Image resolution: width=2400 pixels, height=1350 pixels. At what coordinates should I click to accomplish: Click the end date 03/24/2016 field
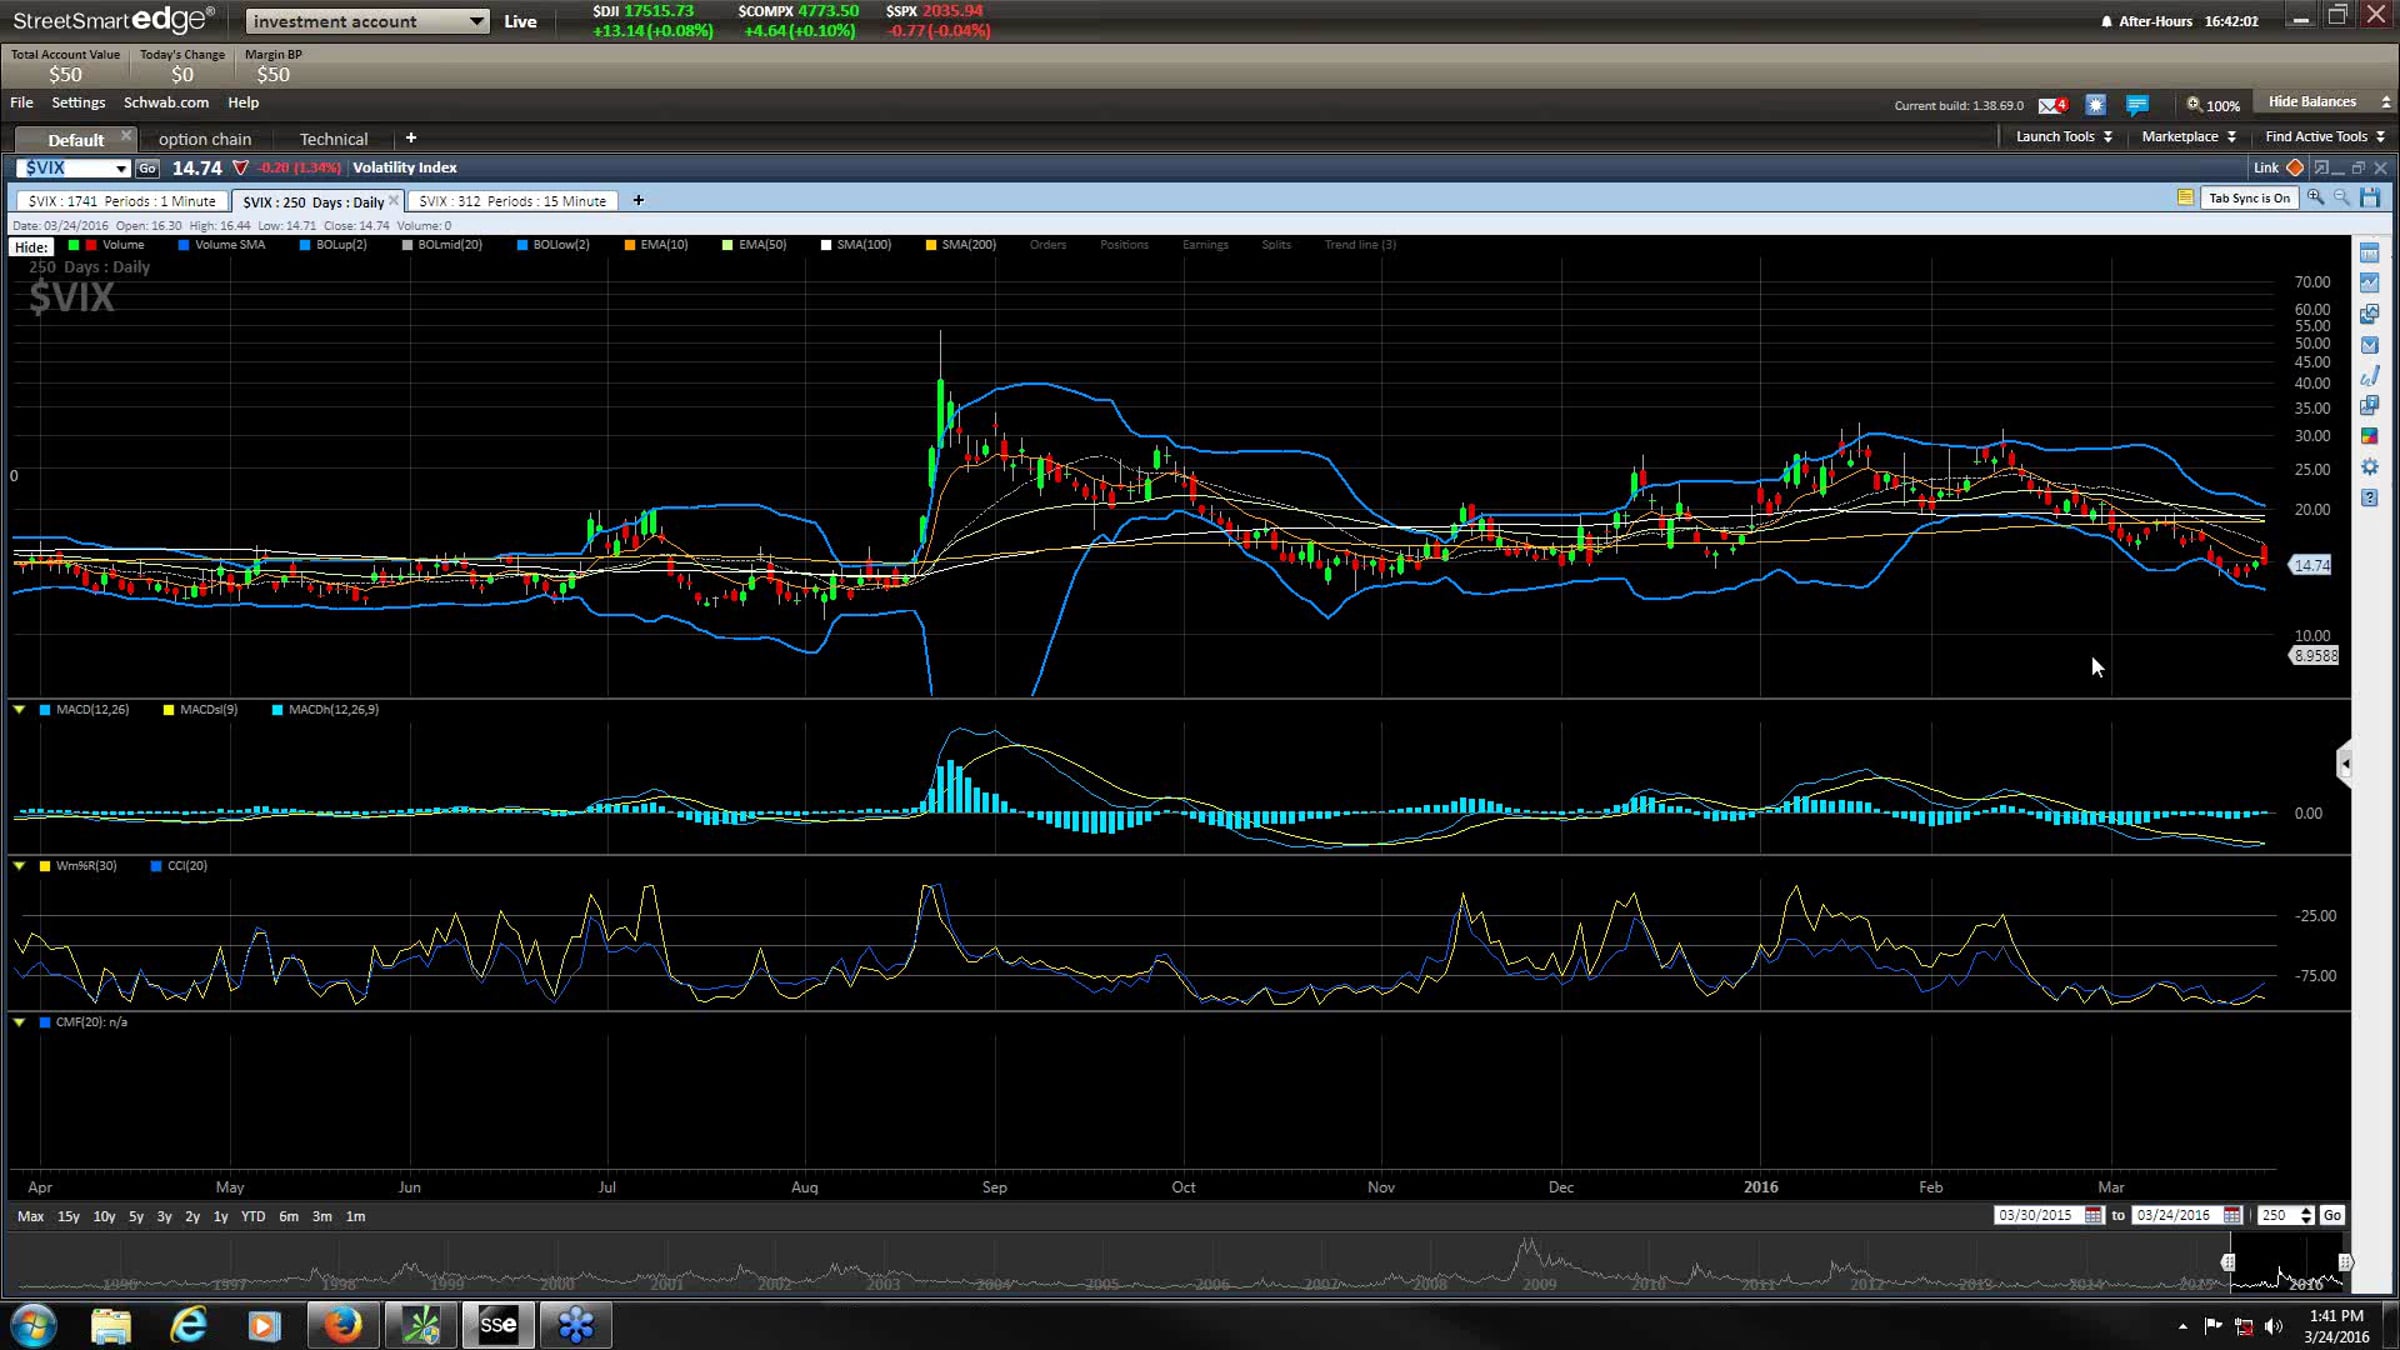click(x=2173, y=1215)
